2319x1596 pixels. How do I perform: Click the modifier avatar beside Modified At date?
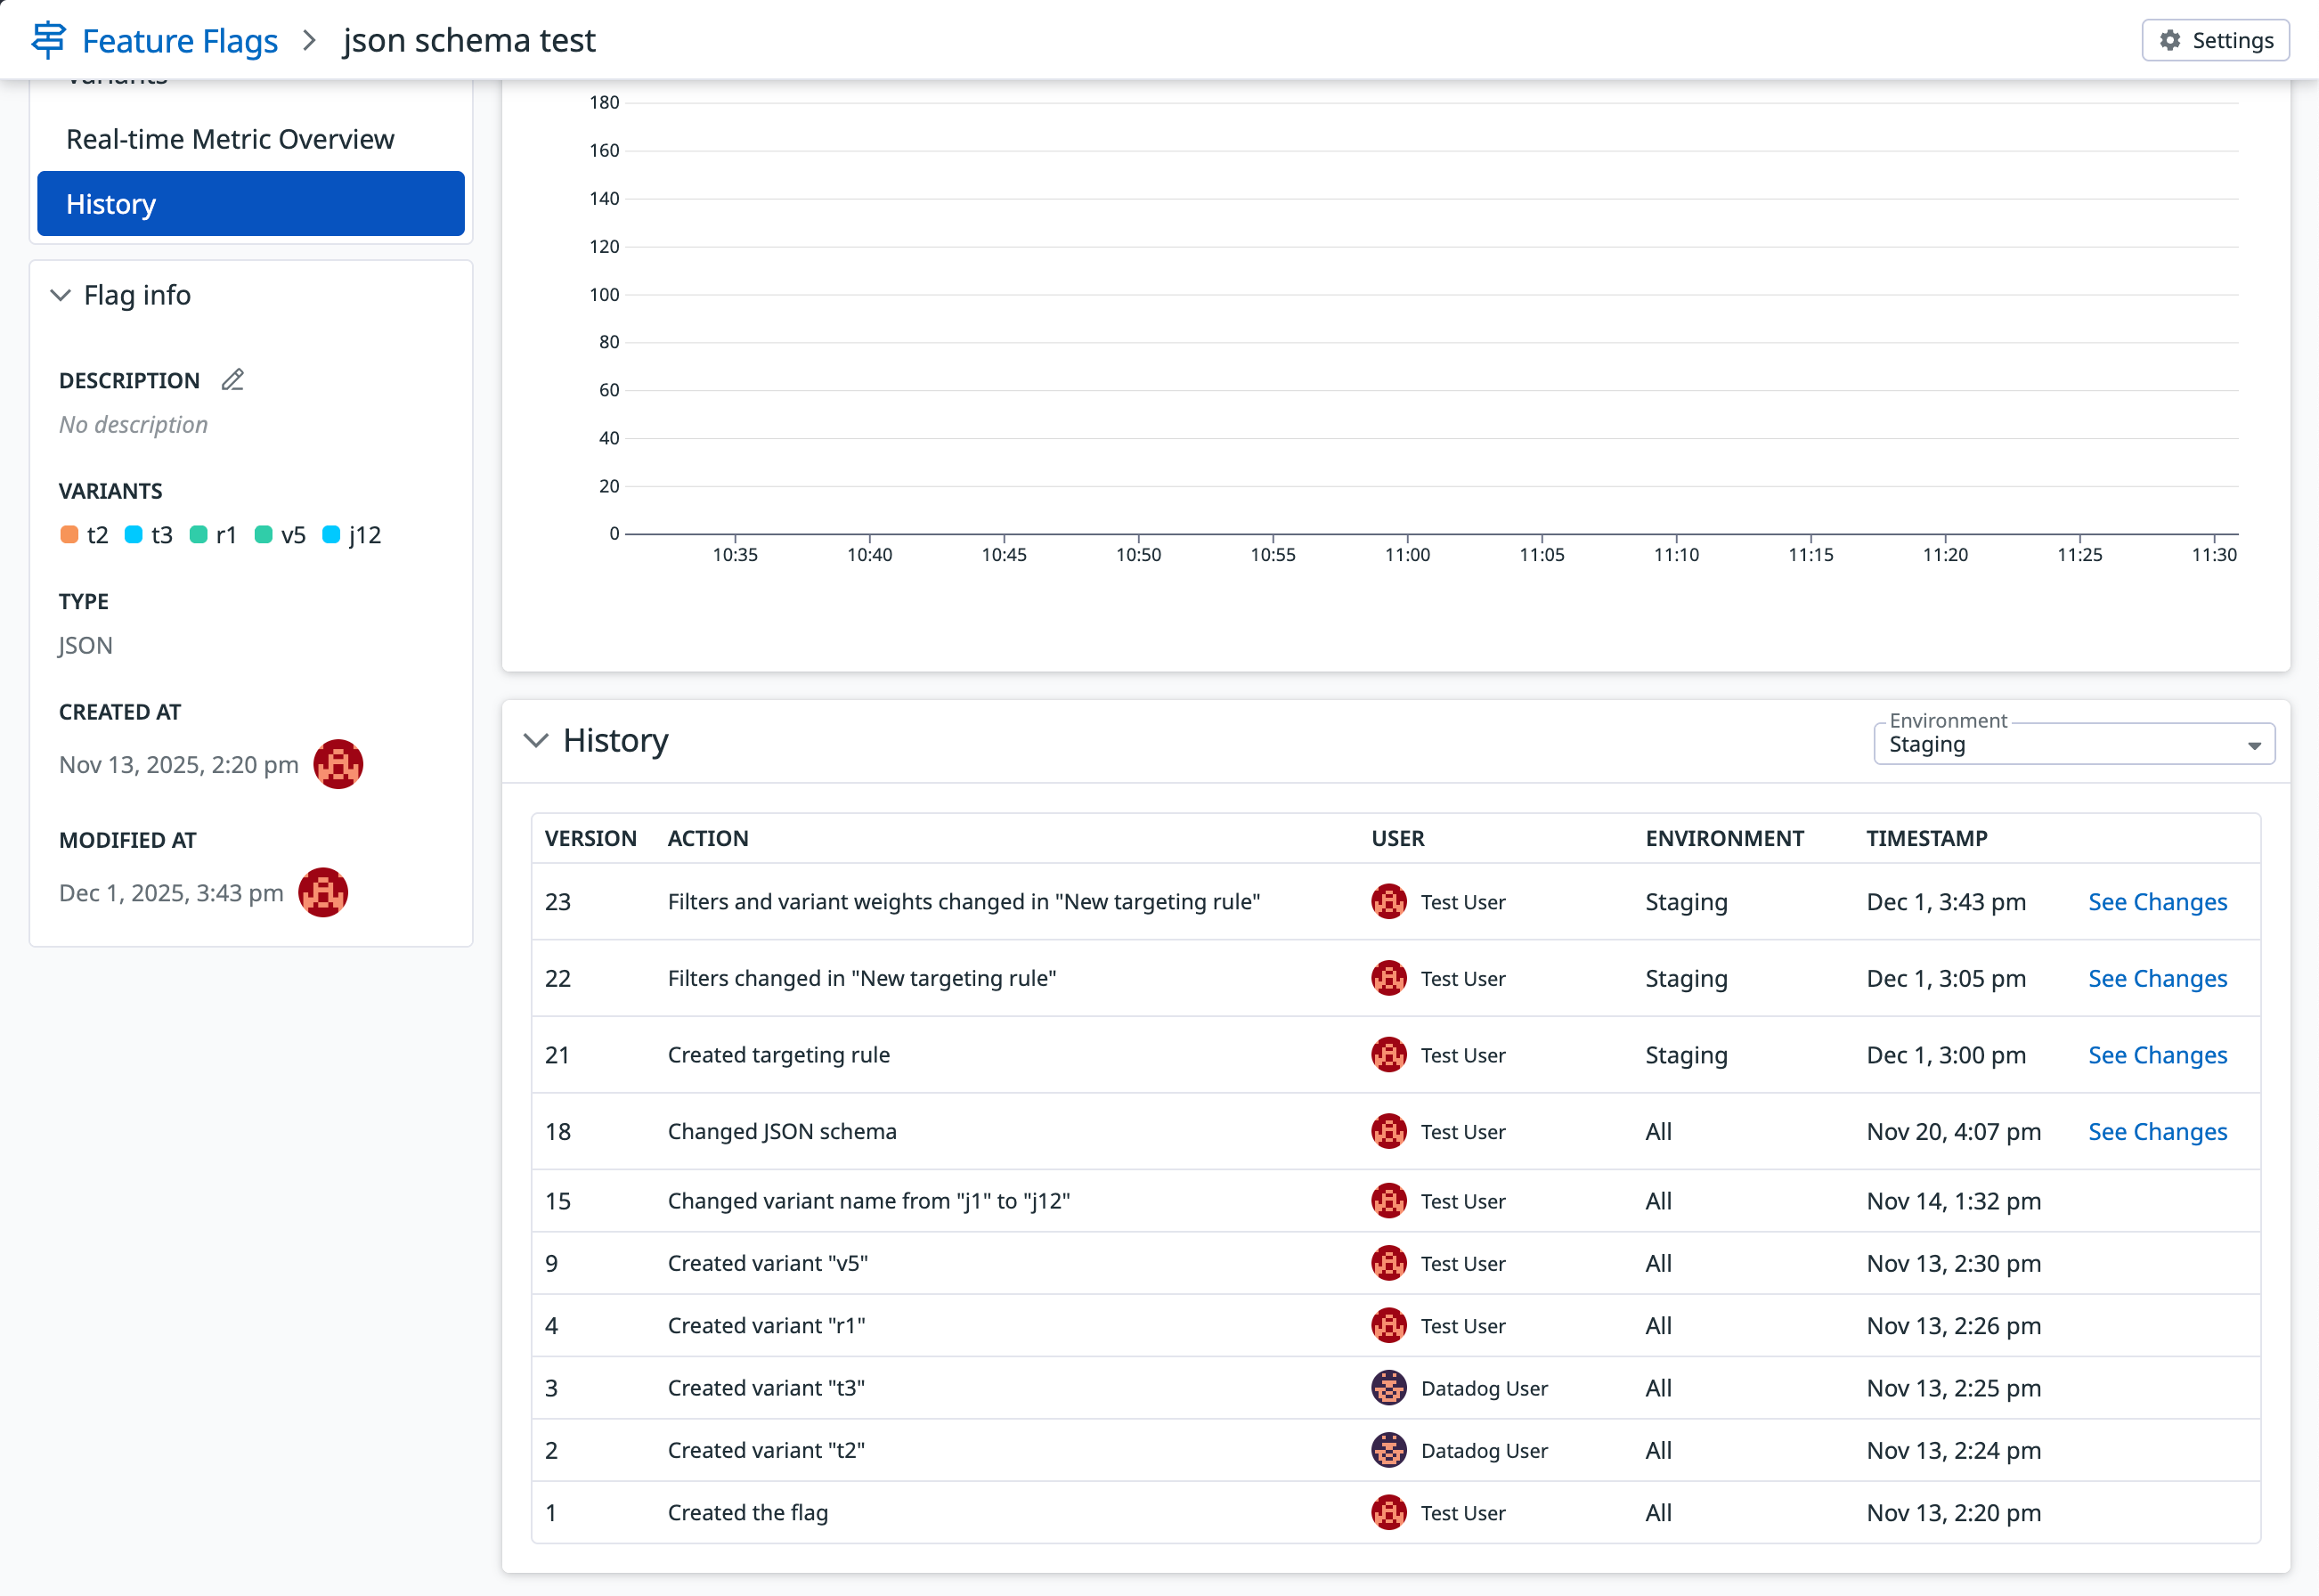click(x=323, y=892)
